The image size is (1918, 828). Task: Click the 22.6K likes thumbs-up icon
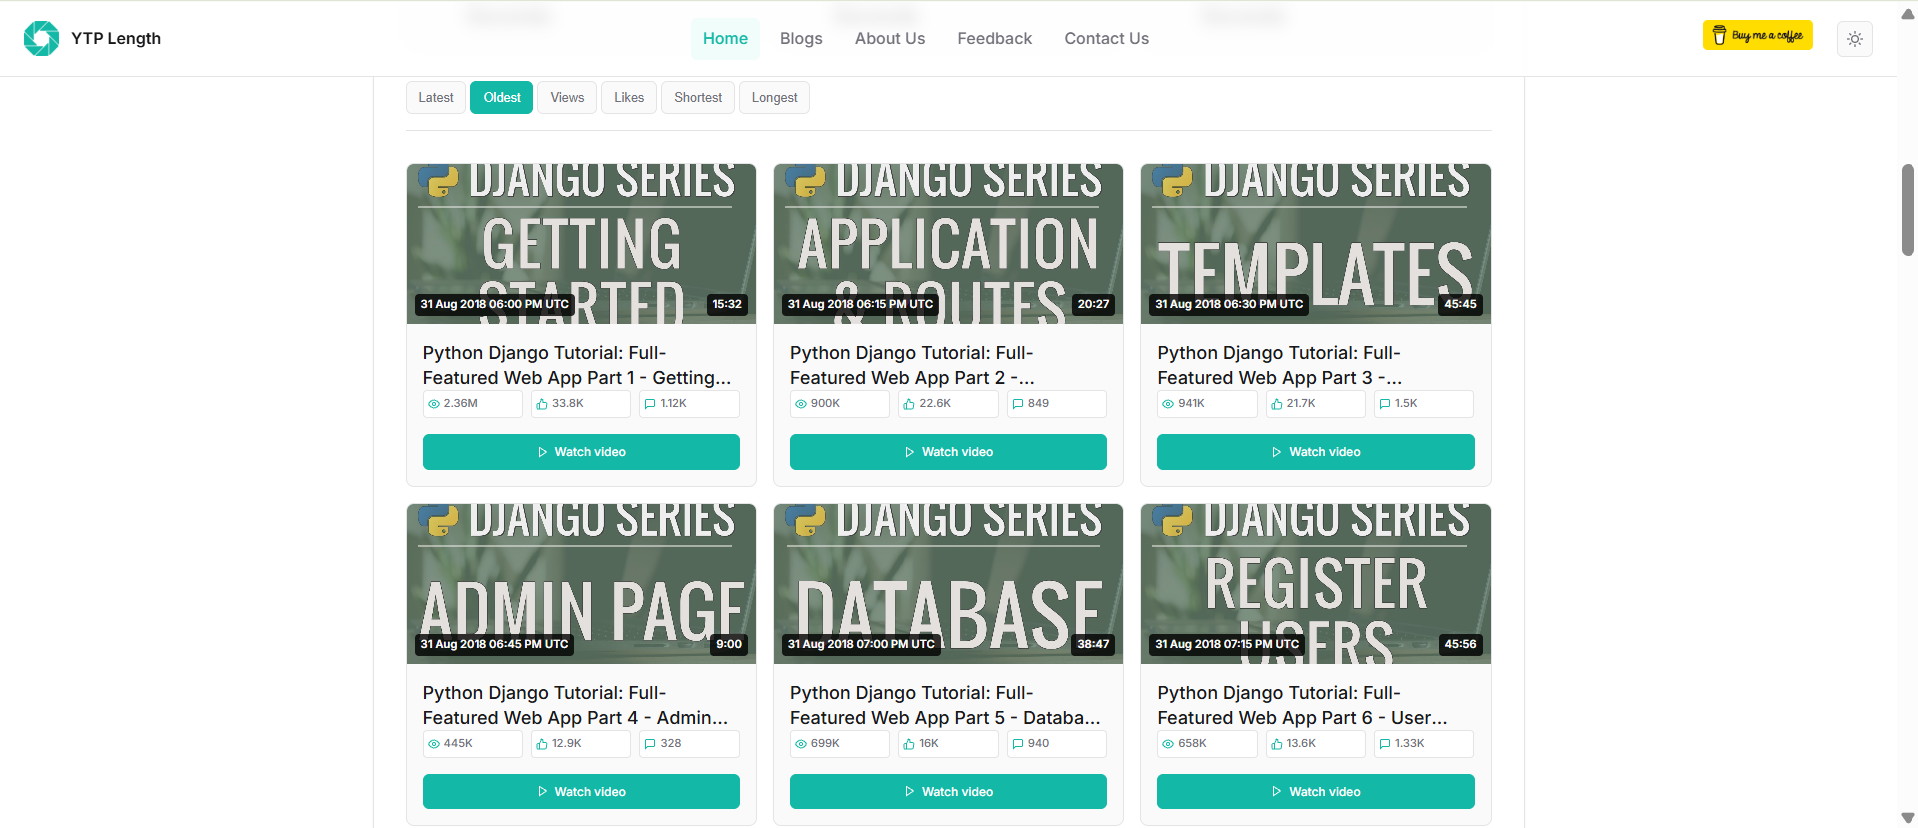click(909, 404)
